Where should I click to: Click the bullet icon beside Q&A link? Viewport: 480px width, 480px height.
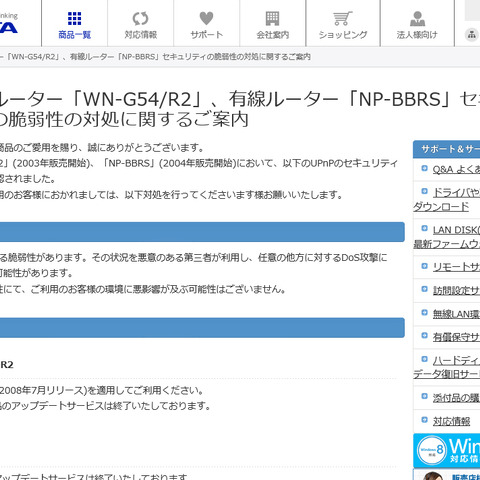[424, 168]
